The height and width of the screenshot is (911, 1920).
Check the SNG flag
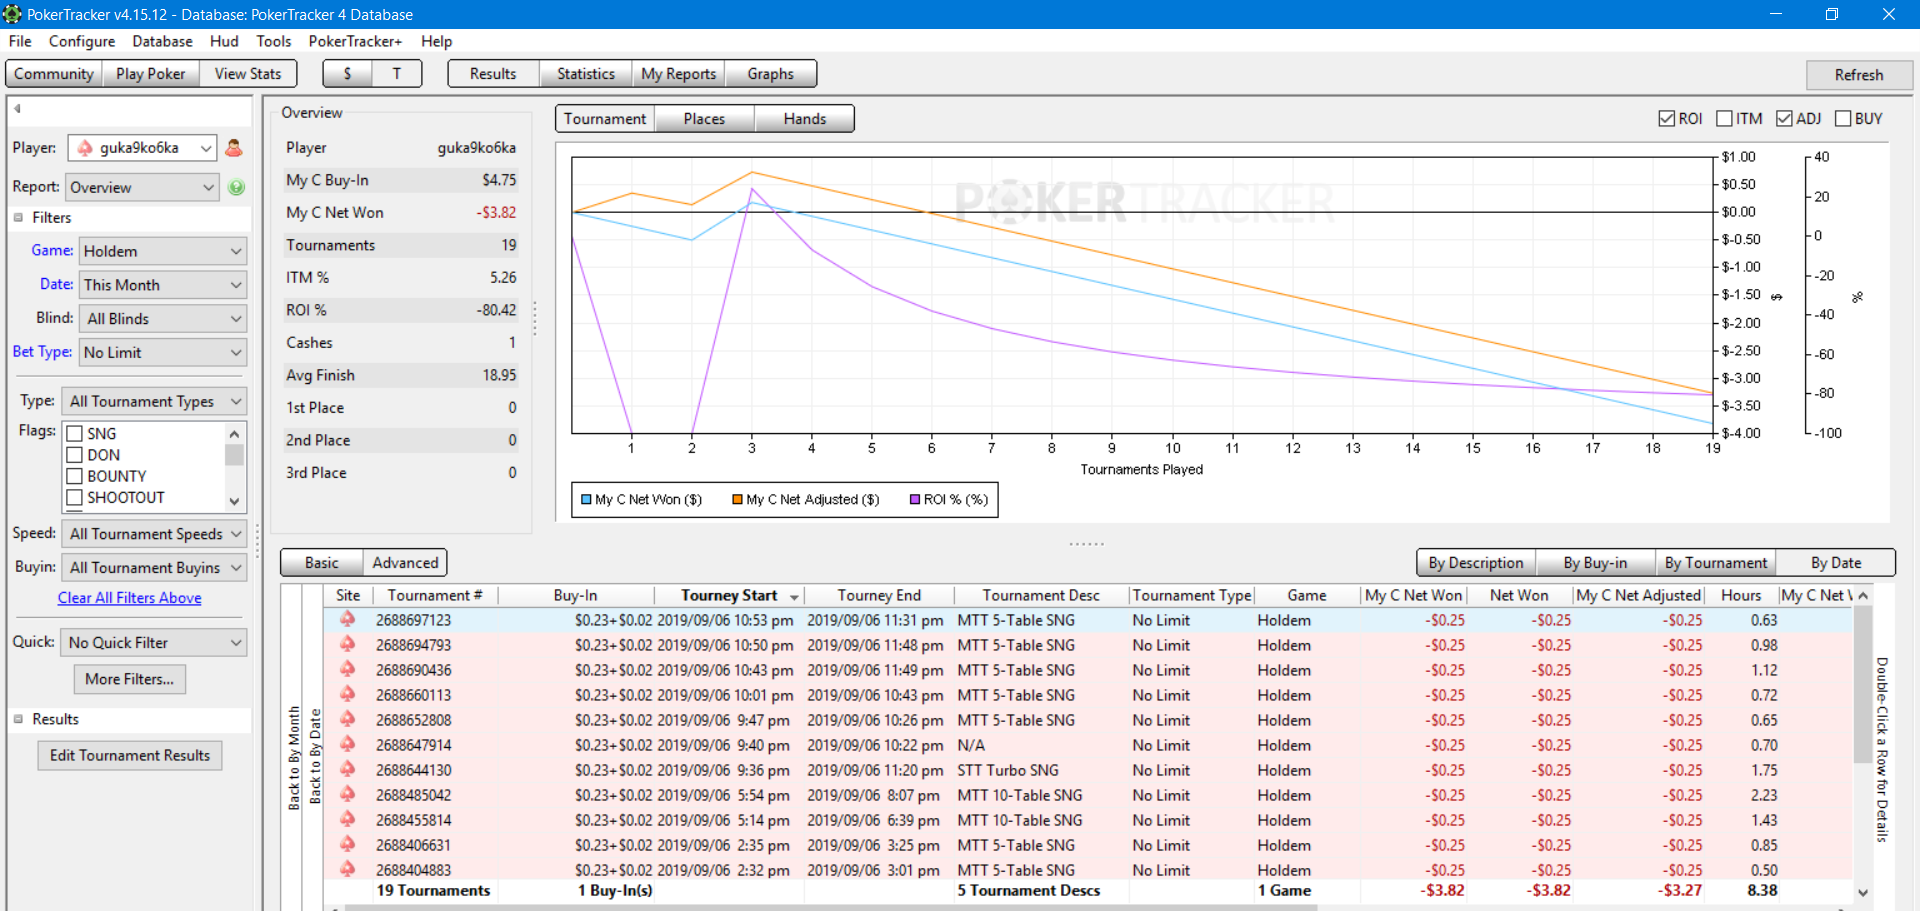click(74, 433)
